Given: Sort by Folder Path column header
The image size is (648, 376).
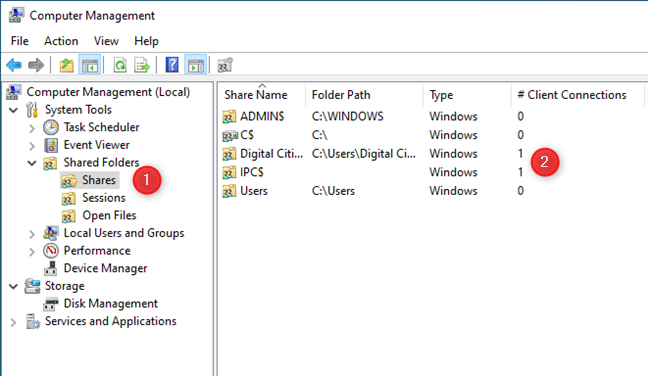Looking at the screenshot, I should click(x=364, y=95).
